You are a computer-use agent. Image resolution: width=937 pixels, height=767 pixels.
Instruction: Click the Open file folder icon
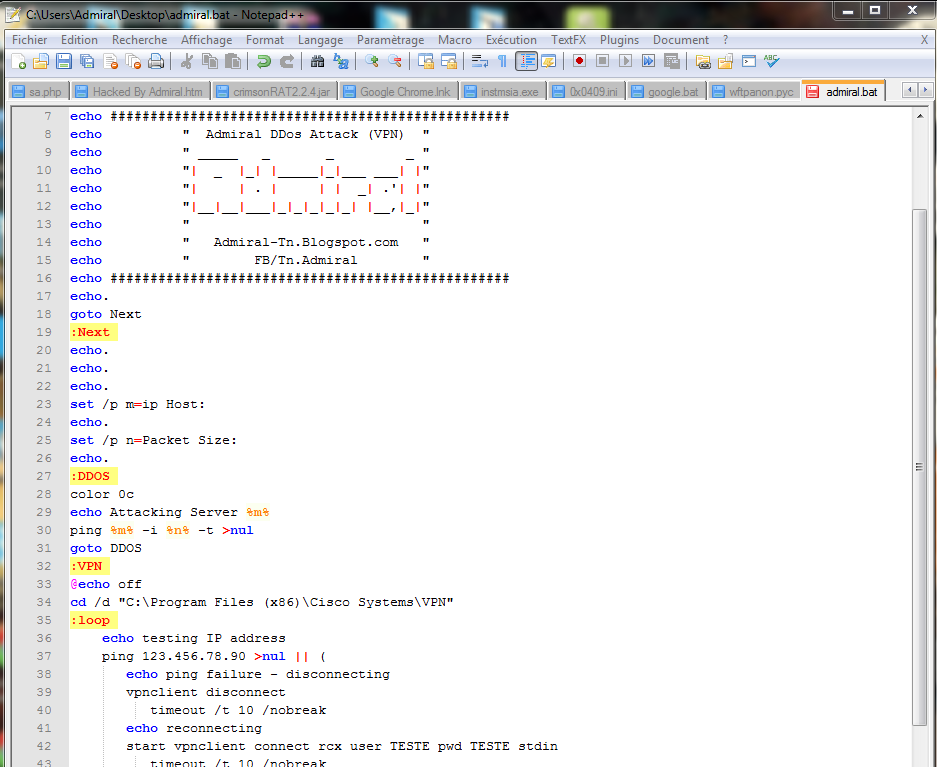coord(41,62)
